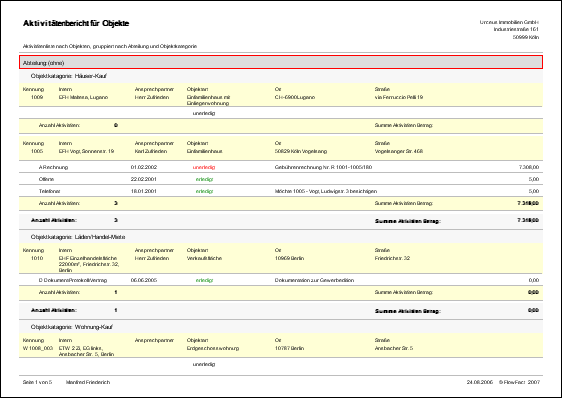Image resolution: width=562 pixels, height=398 pixels.
Task: Click the Immobilien GmbH company name
Action: coord(509,22)
